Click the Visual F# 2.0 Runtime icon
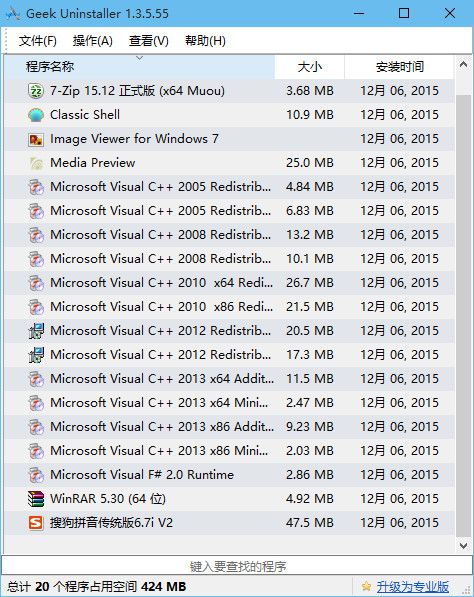 (x=36, y=475)
